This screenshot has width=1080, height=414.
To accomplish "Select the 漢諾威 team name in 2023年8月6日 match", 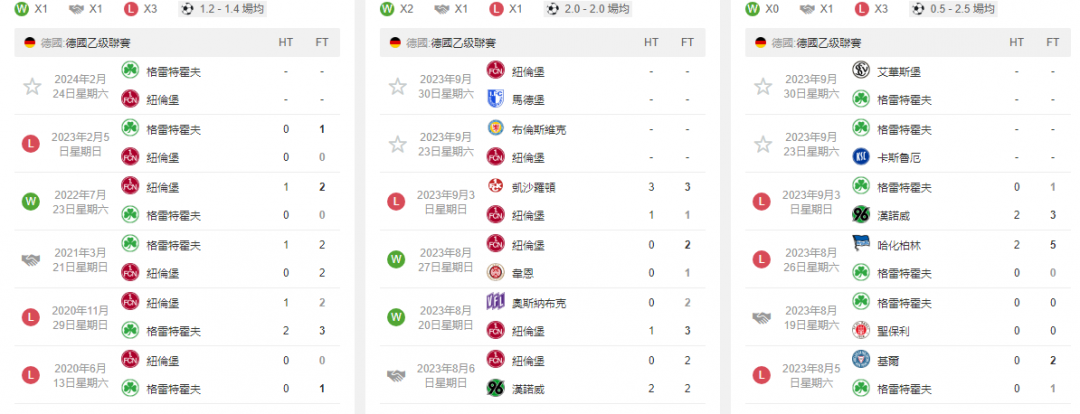I will pyautogui.click(x=528, y=389).
